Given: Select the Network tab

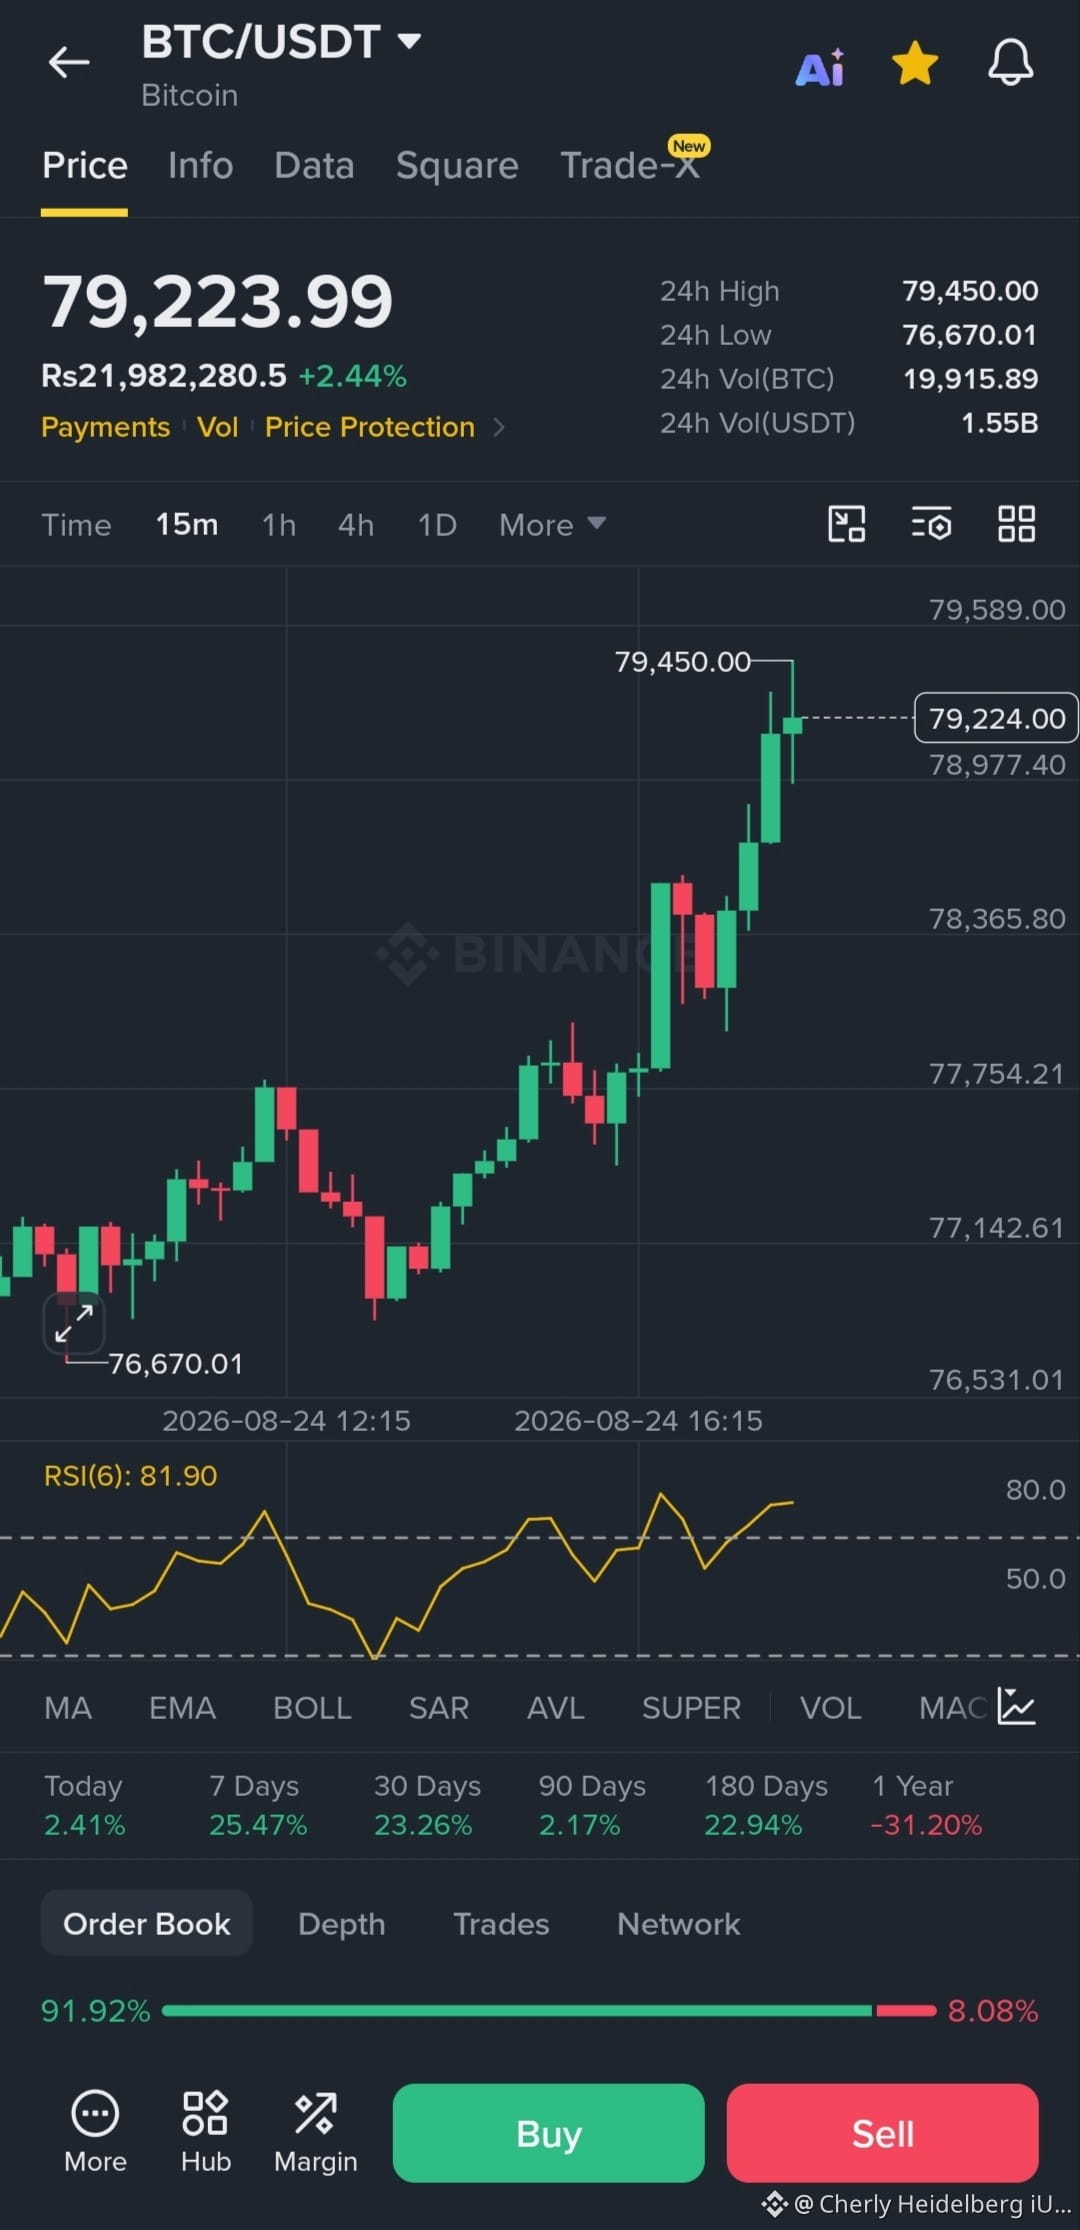Looking at the screenshot, I should (679, 1923).
